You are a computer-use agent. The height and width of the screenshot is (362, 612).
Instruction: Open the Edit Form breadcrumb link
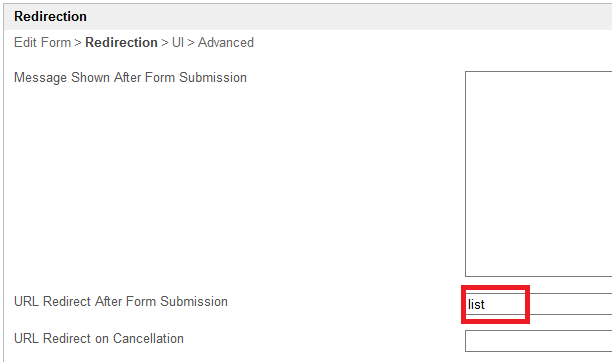tap(43, 42)
